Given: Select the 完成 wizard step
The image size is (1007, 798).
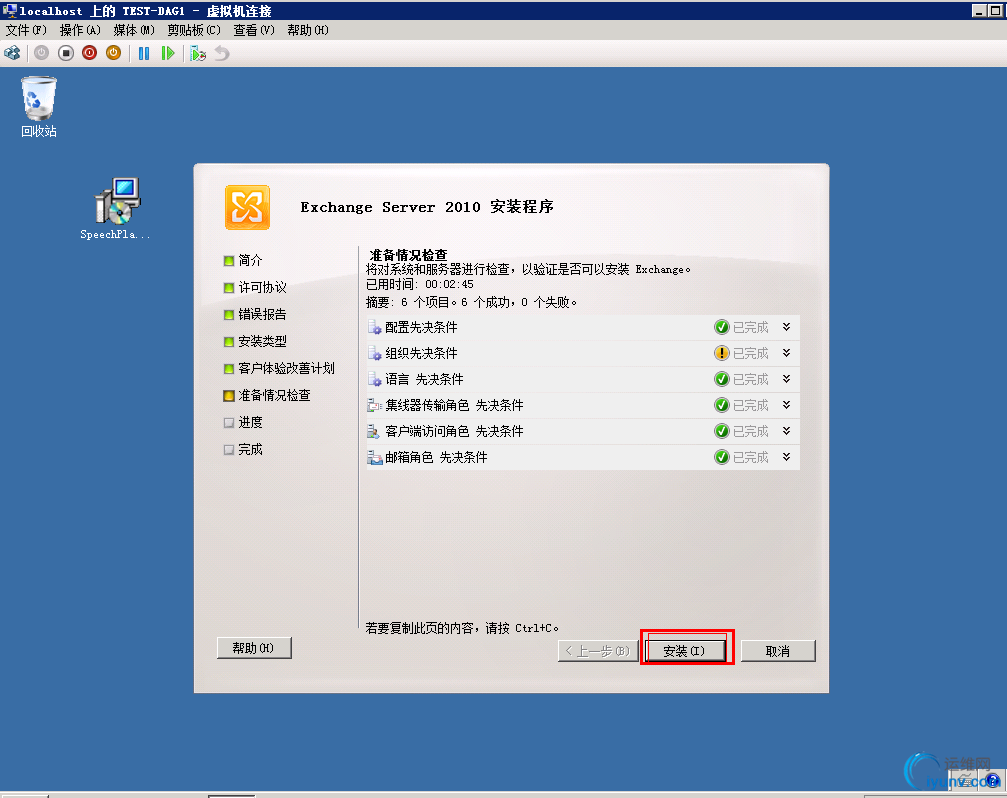Looking at the screenshot, I should tap(250, 449).
